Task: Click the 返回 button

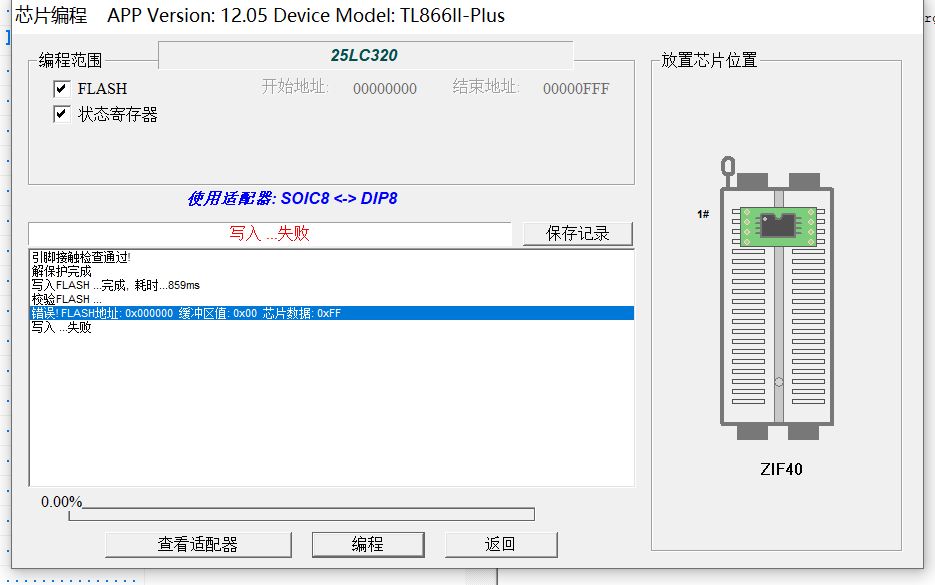Action: pyautogui.click(x=500, y=544)
